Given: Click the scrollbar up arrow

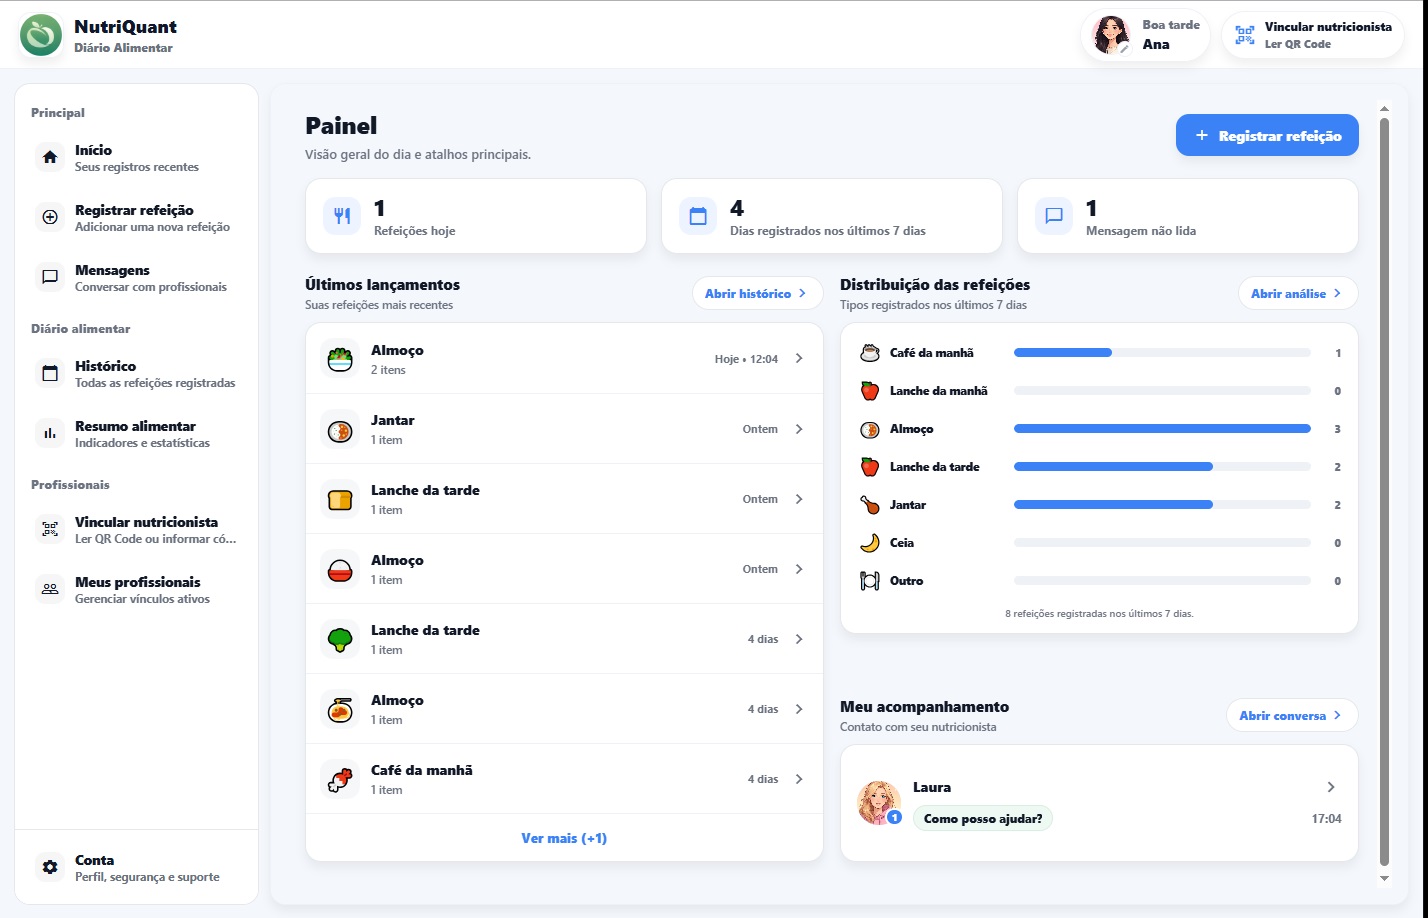Looking at the screenshot, I should click(x=1384, y=108).
